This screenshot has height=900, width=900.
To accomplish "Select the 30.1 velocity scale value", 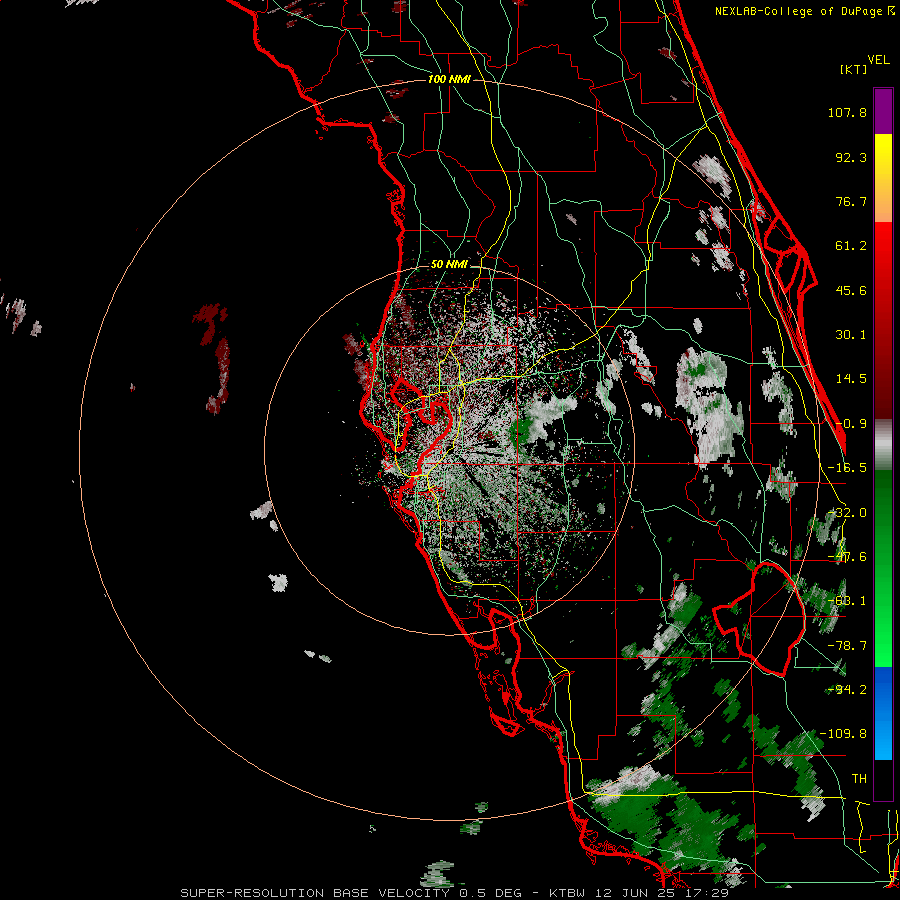I will pos(851,335).
